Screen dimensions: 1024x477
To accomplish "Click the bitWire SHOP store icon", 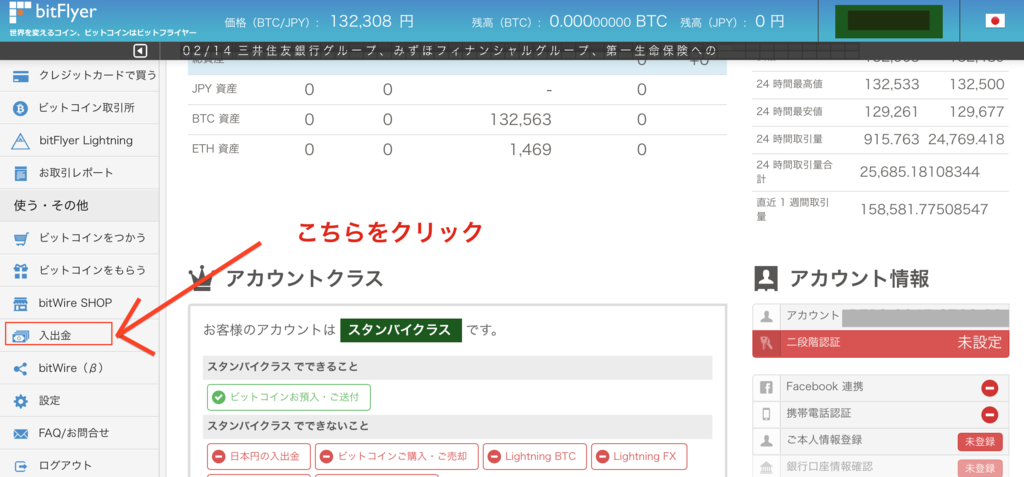I will (21, 303).
